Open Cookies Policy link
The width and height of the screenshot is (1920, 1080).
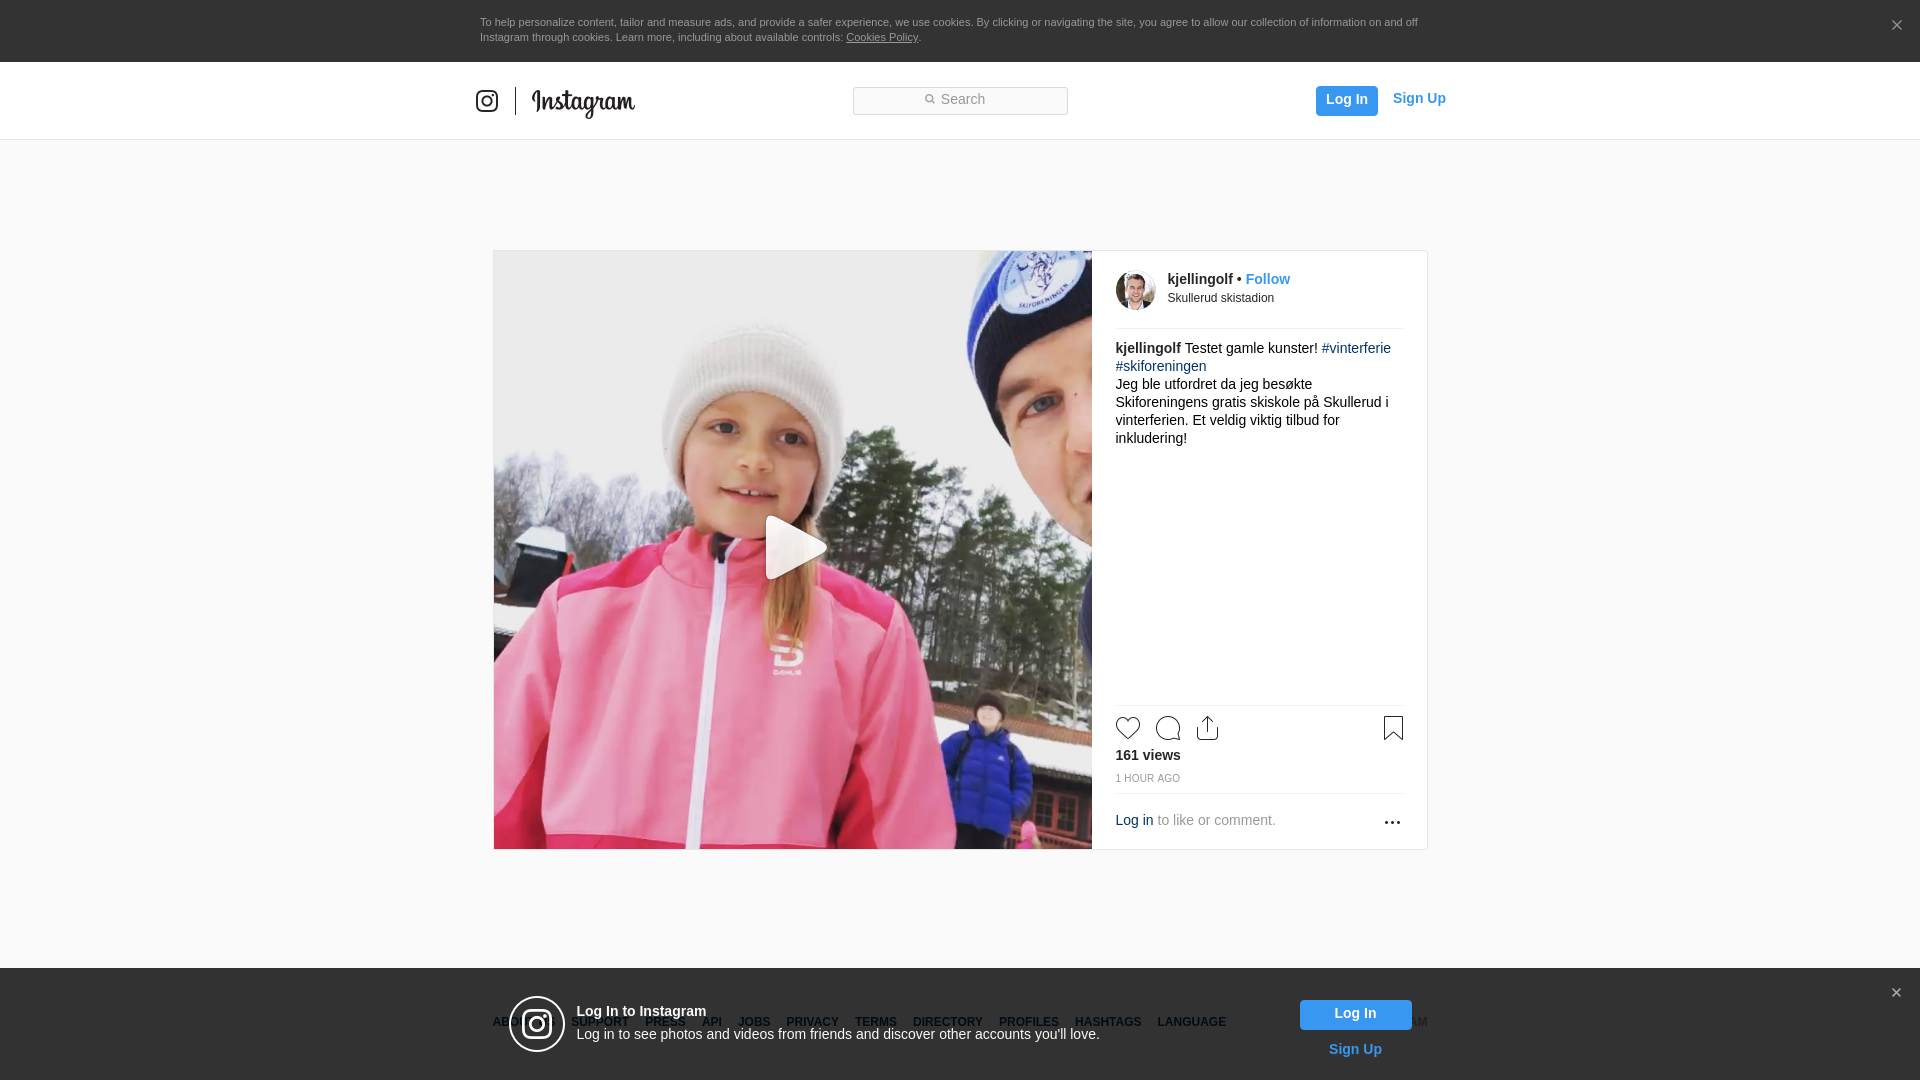(881, 37)
